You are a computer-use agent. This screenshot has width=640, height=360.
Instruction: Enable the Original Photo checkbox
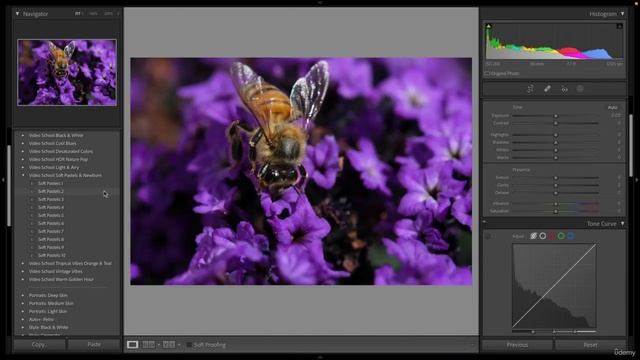click(x=487, y=73)
